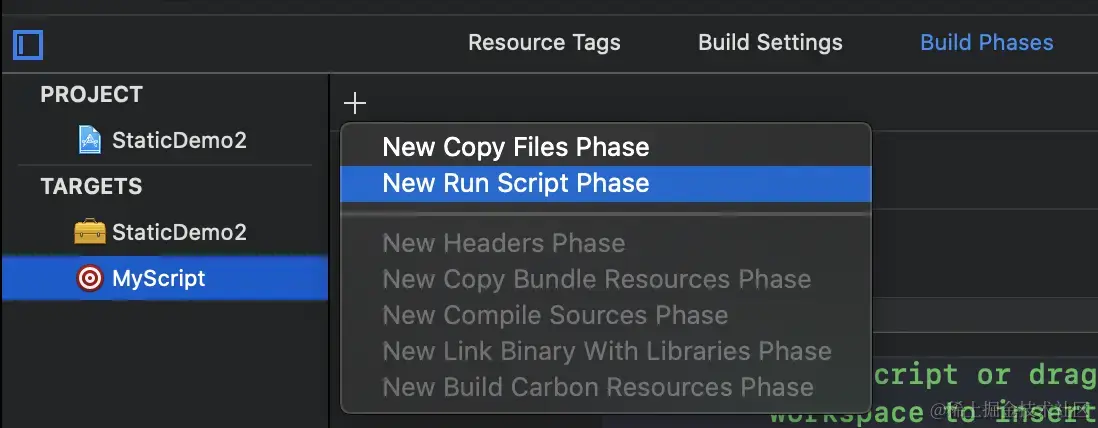Click into the green script editor text
The height and width of the screenshot is (428, 1098).
coord(980,376)
